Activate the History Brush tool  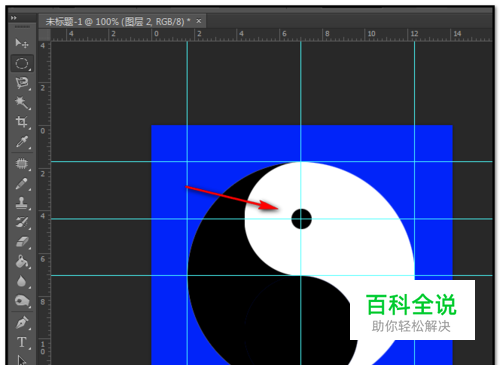[22, 222]
